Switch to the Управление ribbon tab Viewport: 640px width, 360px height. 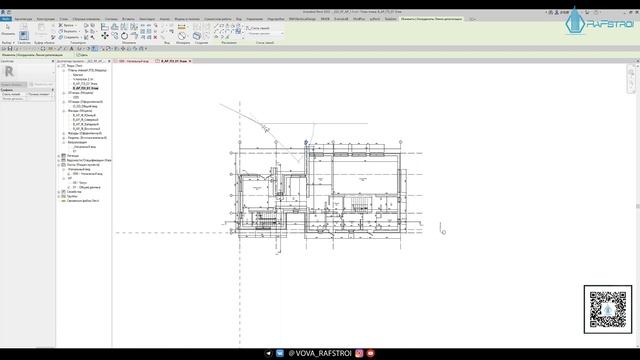(x=255, y=19)
